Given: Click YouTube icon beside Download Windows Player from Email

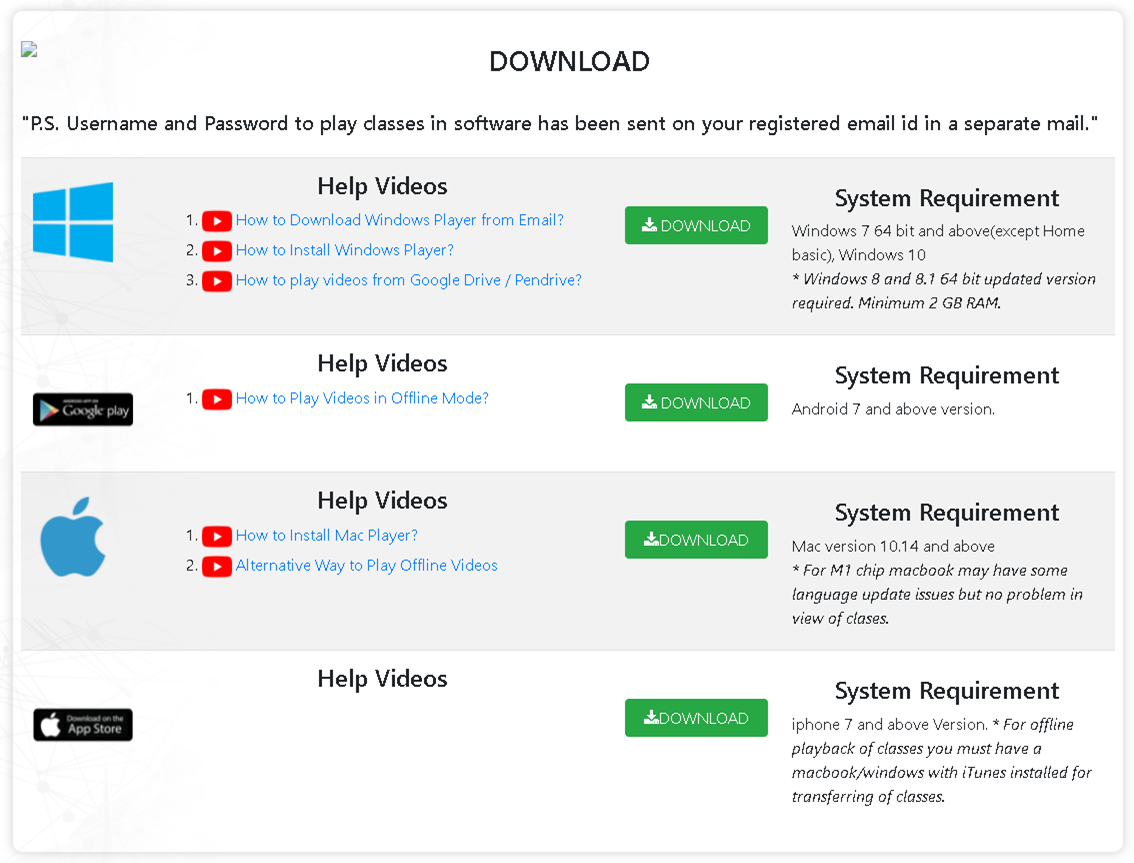Looking at the screenshot, I should [x=217, y=221].
